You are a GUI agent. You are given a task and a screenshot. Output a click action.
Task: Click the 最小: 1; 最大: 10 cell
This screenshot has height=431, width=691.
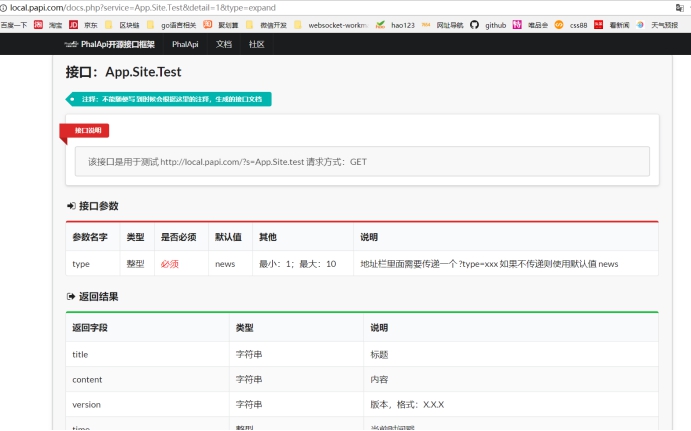tap(297, 264)
